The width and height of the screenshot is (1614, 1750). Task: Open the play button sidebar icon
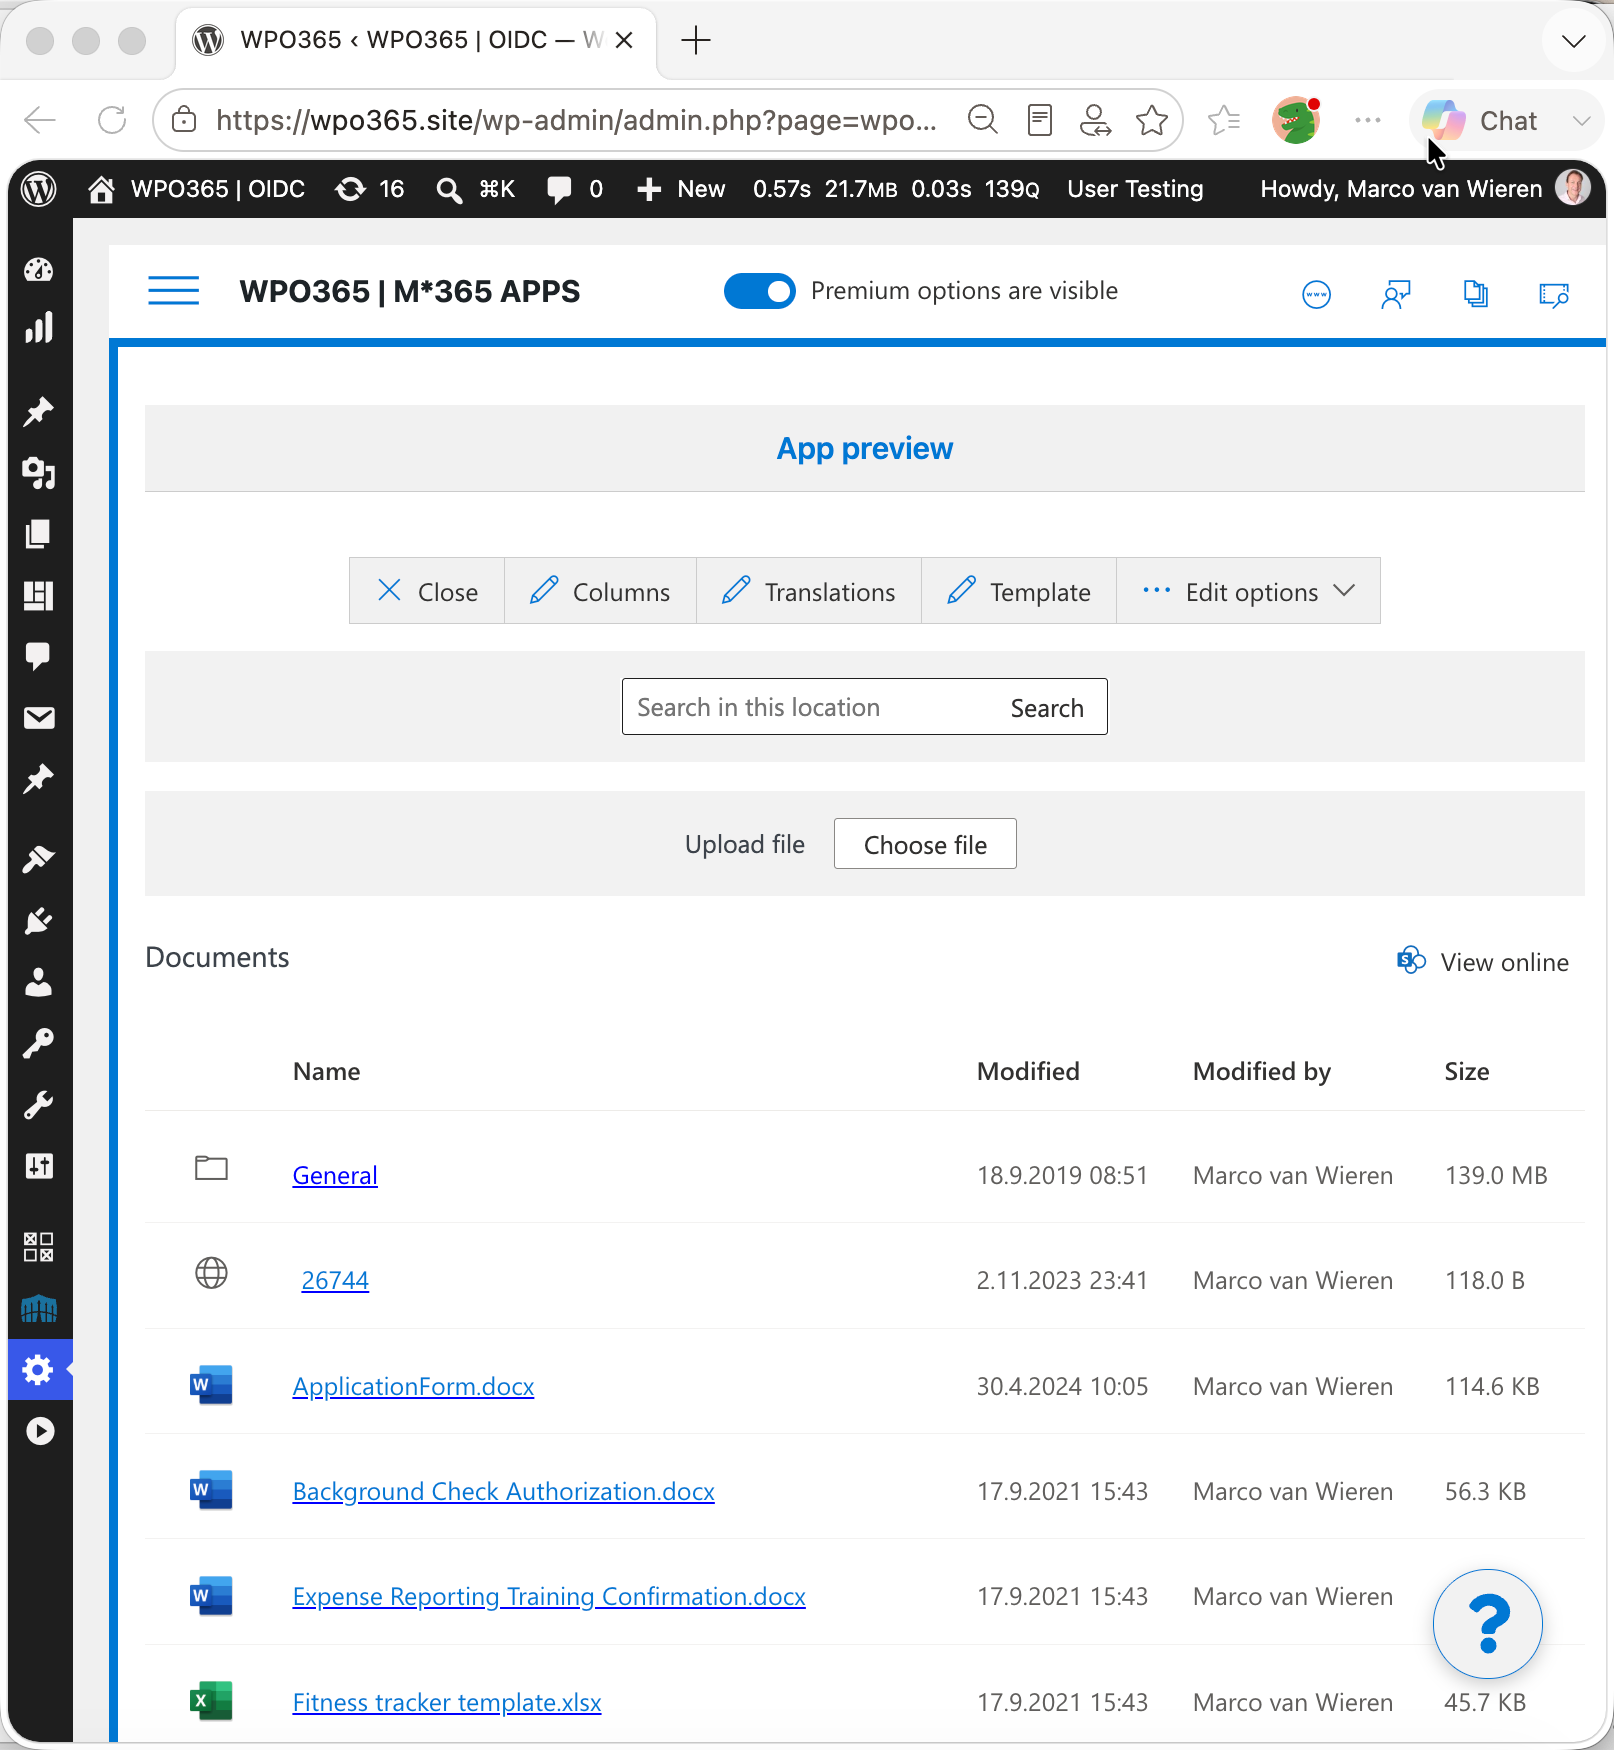[39, 1431]
